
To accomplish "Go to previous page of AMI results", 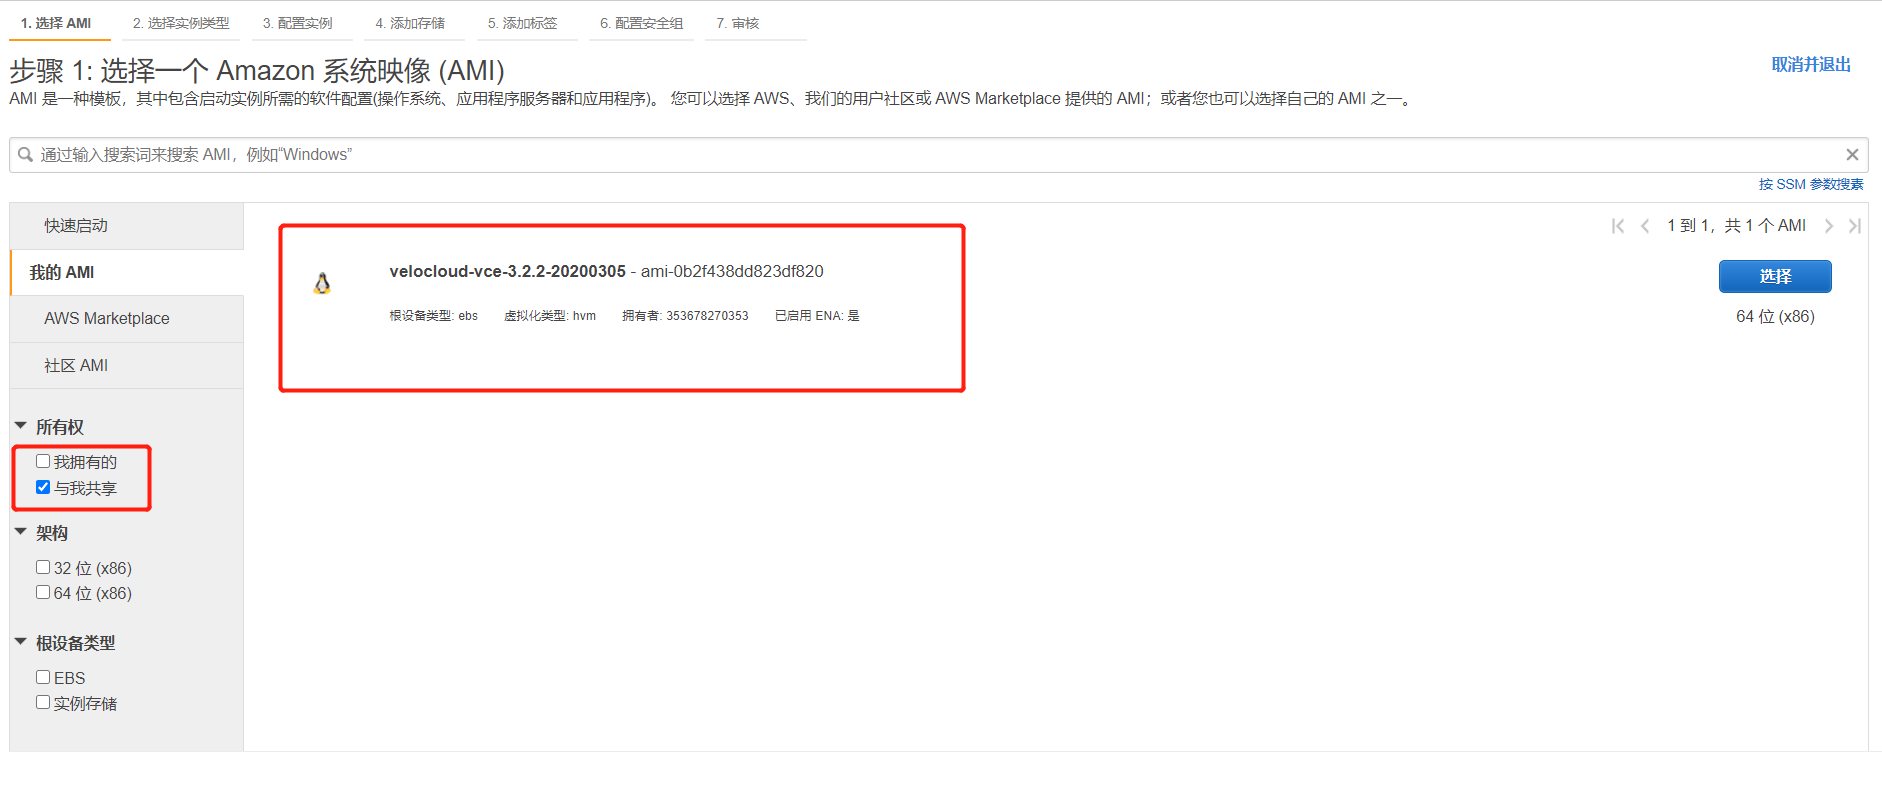I will (1645, 226).
